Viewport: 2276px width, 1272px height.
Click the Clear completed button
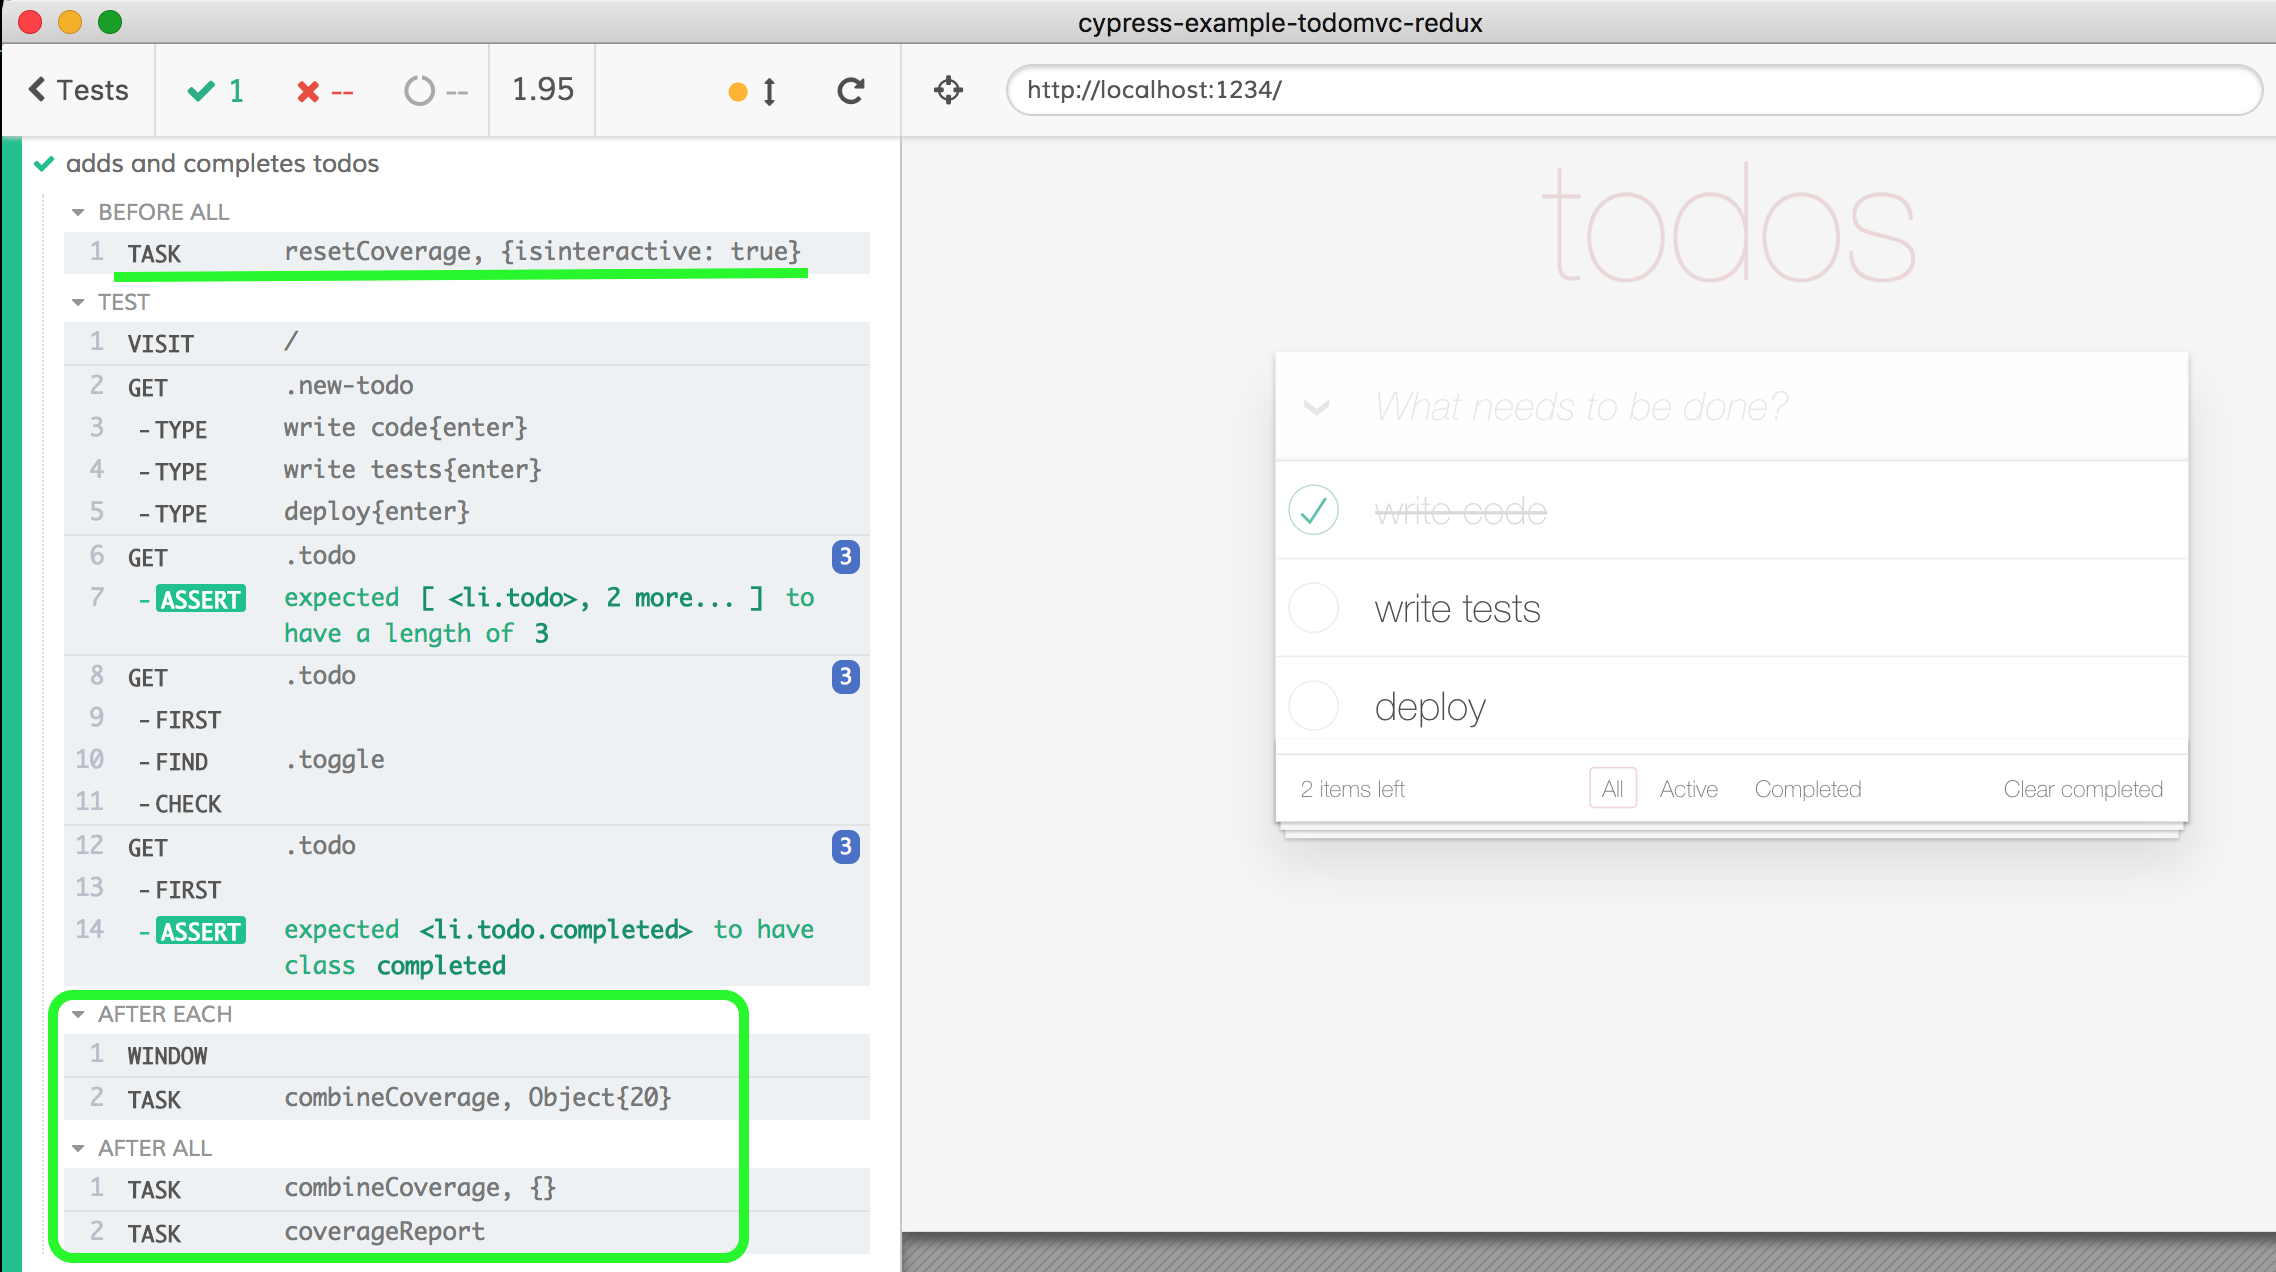click(2082, 788)
